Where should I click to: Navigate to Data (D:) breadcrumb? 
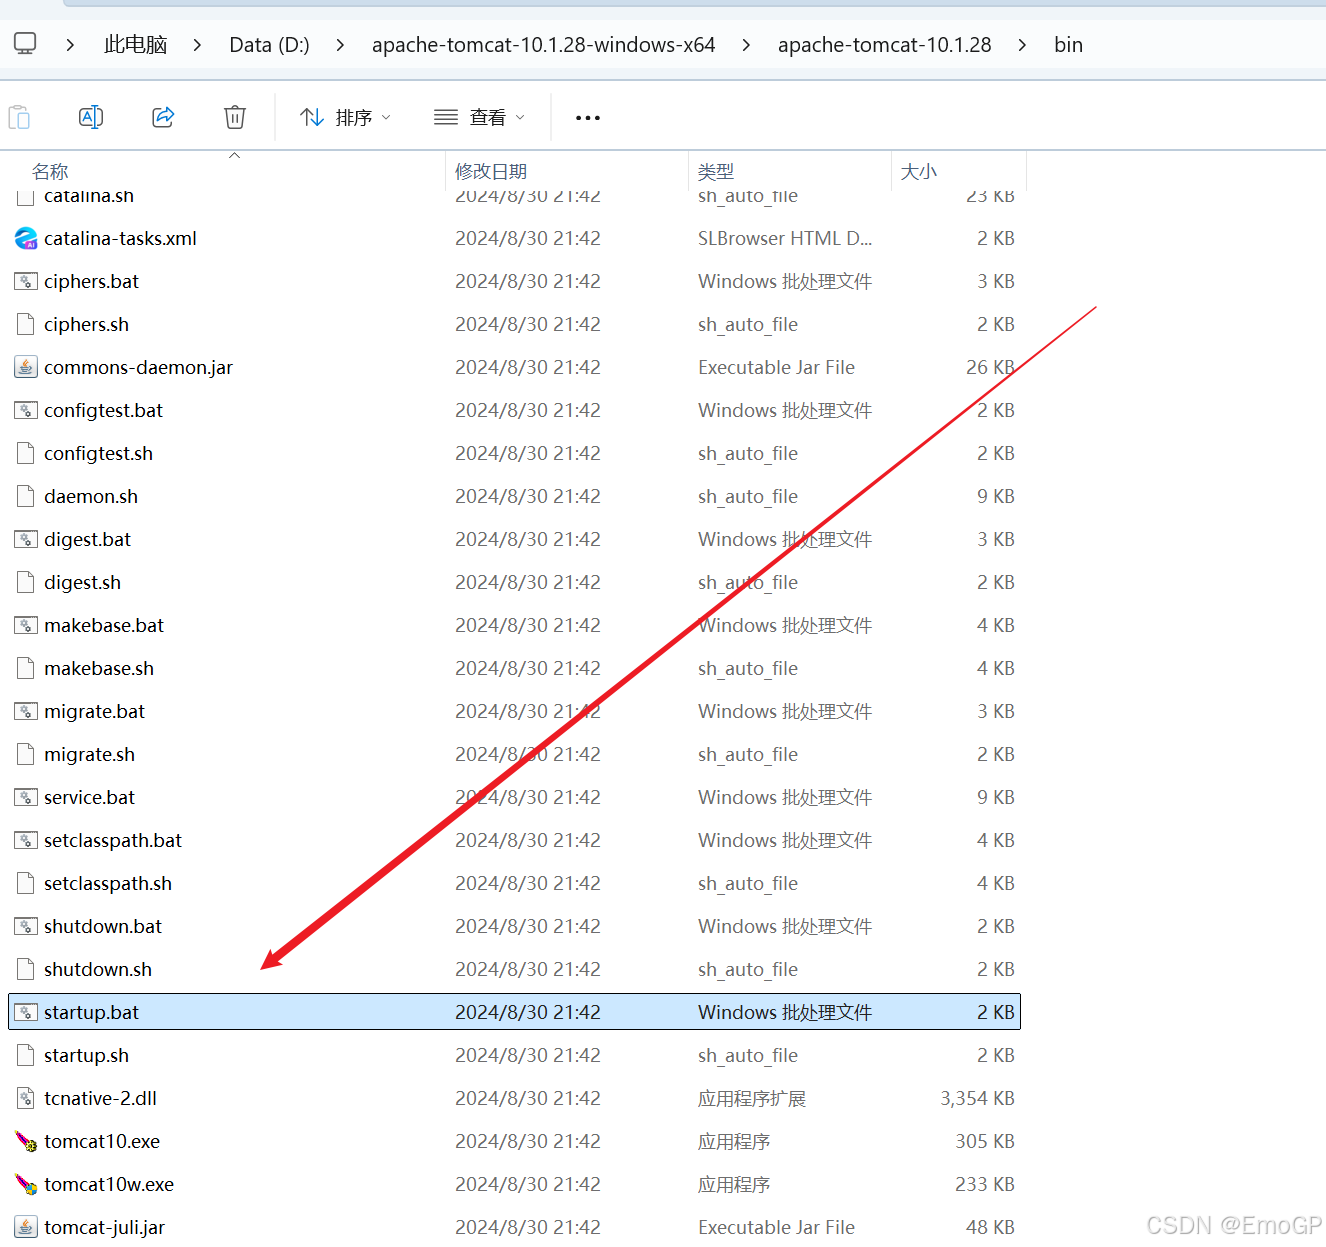[269, 45]
